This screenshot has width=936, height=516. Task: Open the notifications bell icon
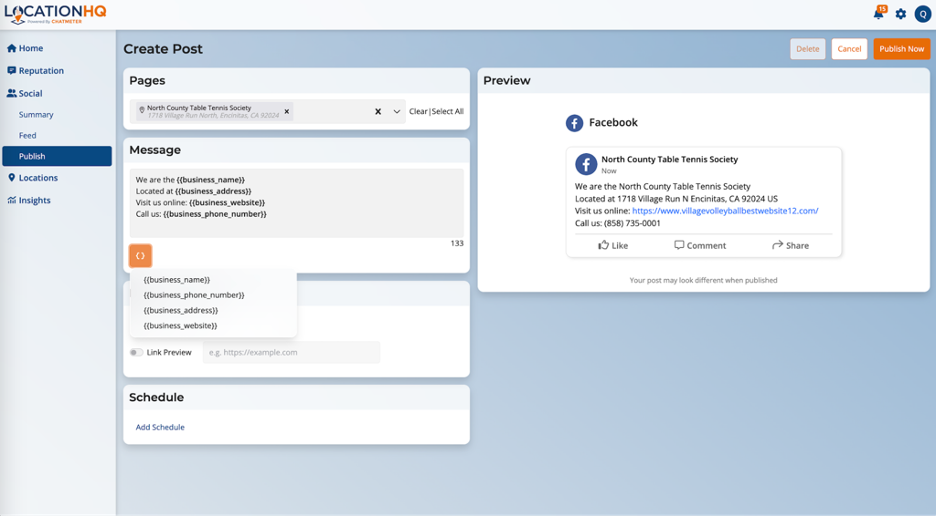click(x=878, y=14)
